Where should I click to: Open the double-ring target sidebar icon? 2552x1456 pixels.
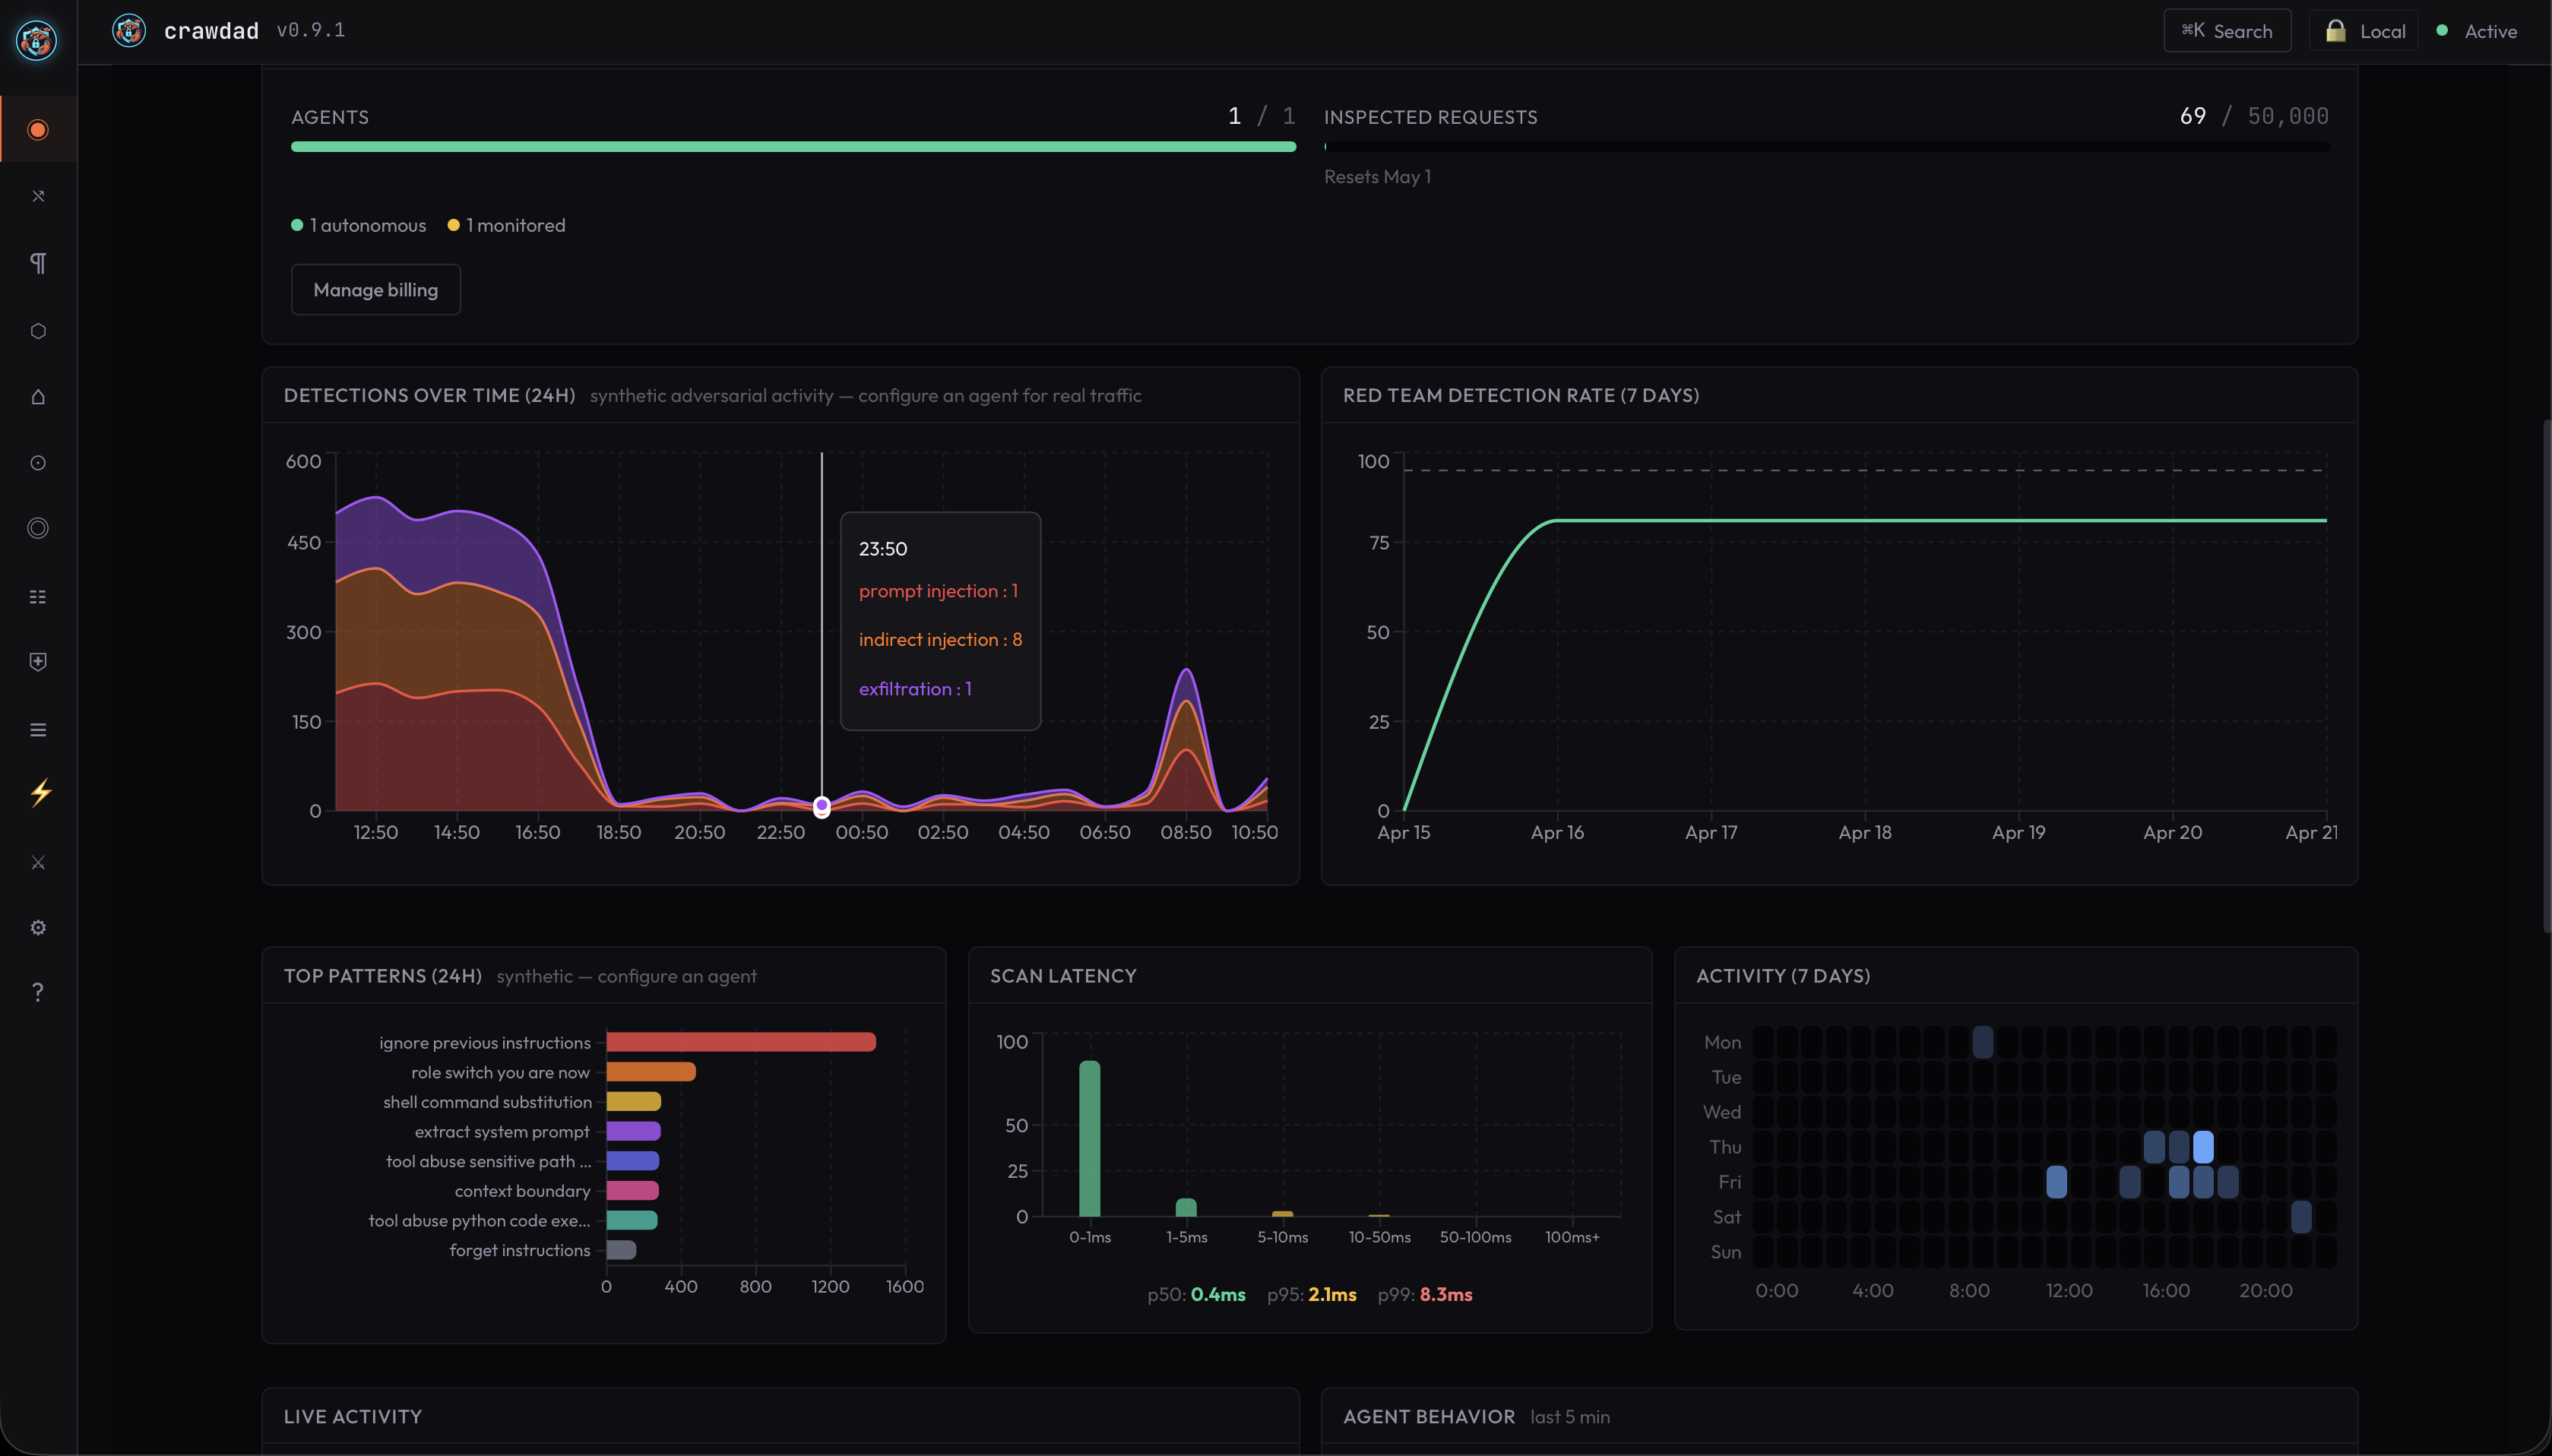click(38, 528)
